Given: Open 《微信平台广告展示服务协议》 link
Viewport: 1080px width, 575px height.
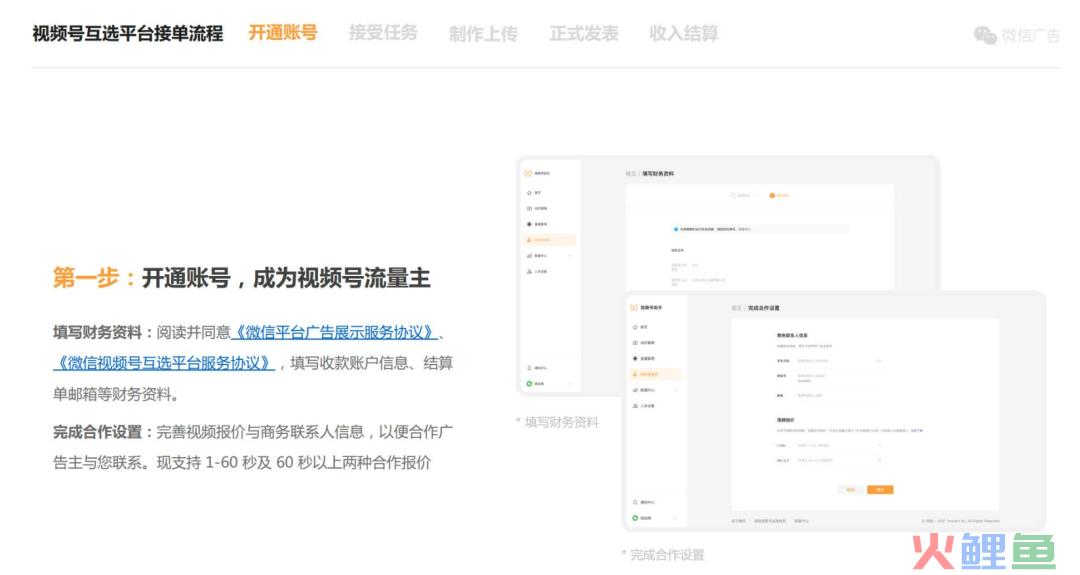Looking at the screenshot, I should [334, 333].
